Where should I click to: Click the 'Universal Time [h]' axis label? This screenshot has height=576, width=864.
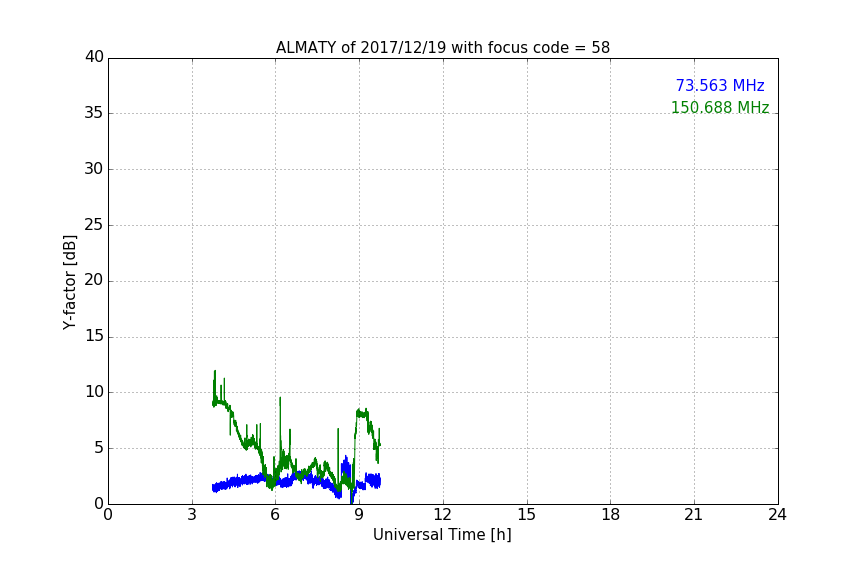tap(442, 535)
